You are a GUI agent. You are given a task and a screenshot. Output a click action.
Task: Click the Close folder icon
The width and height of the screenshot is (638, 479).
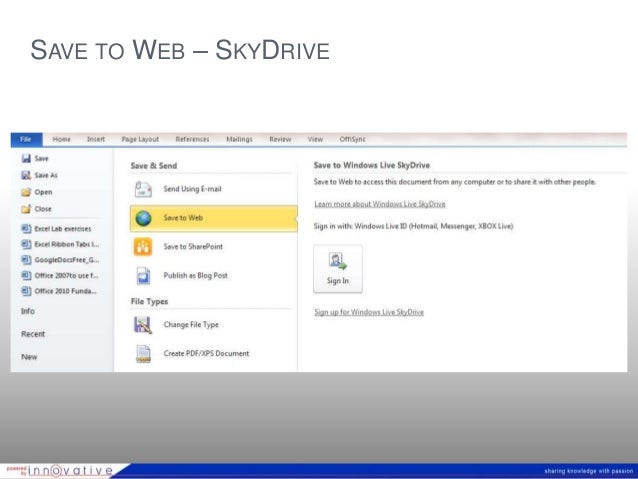(26, 209)
